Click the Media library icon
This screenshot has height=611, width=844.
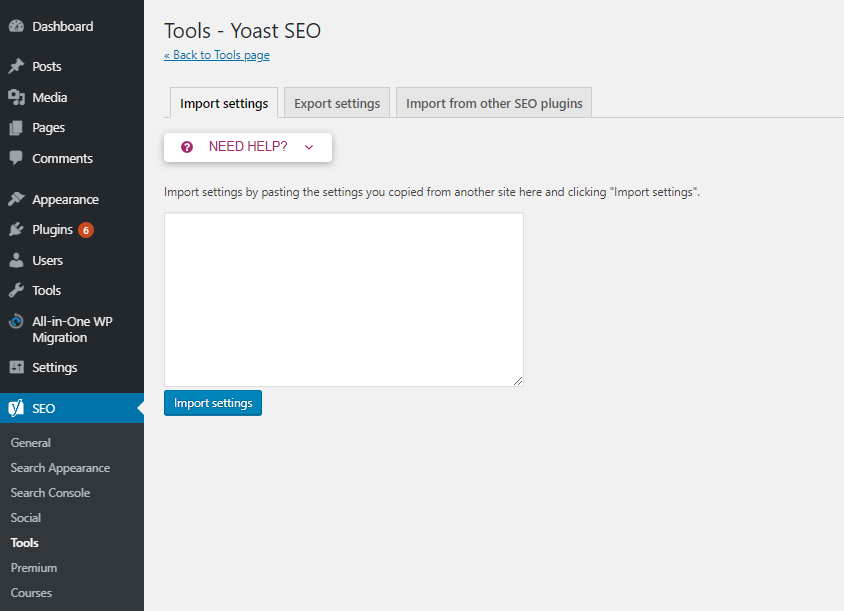coord(17,97)
